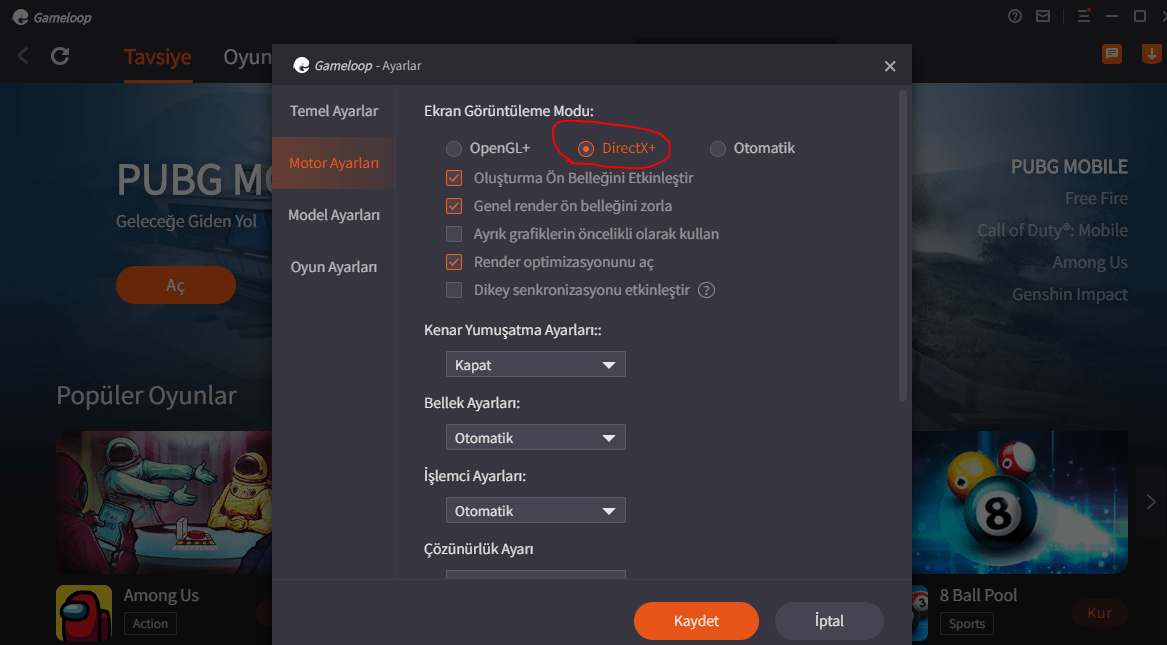
Task: Select Genshin Impact in right game list
Action: [x=1070, y=295]
